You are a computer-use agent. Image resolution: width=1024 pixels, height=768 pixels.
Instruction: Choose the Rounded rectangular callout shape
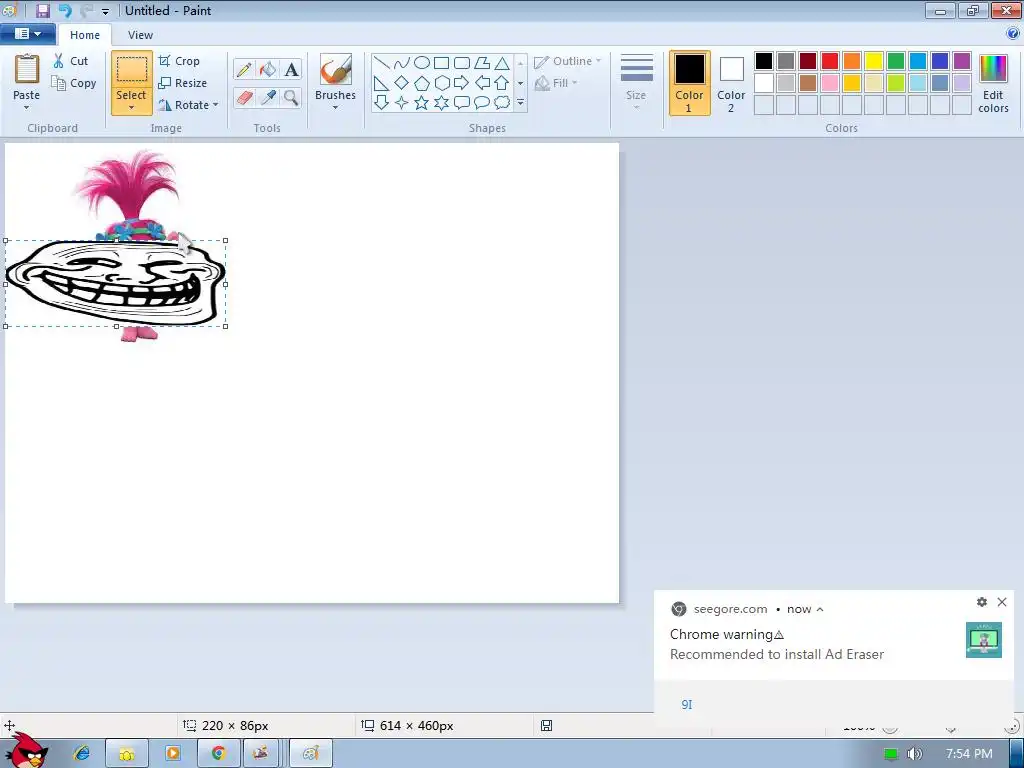[x=462, y=103]
